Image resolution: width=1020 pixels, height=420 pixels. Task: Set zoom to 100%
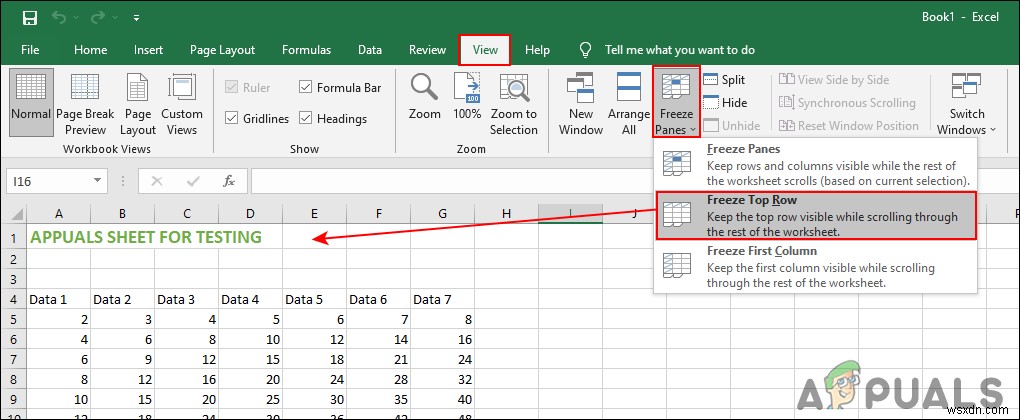coord(466,96)
